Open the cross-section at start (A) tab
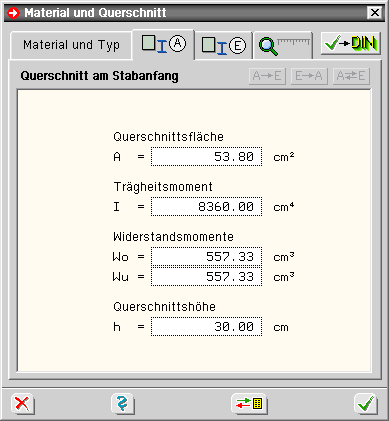The width and height of the screenshot is (389, 421). pyautogui.click(x=163, y=44)
